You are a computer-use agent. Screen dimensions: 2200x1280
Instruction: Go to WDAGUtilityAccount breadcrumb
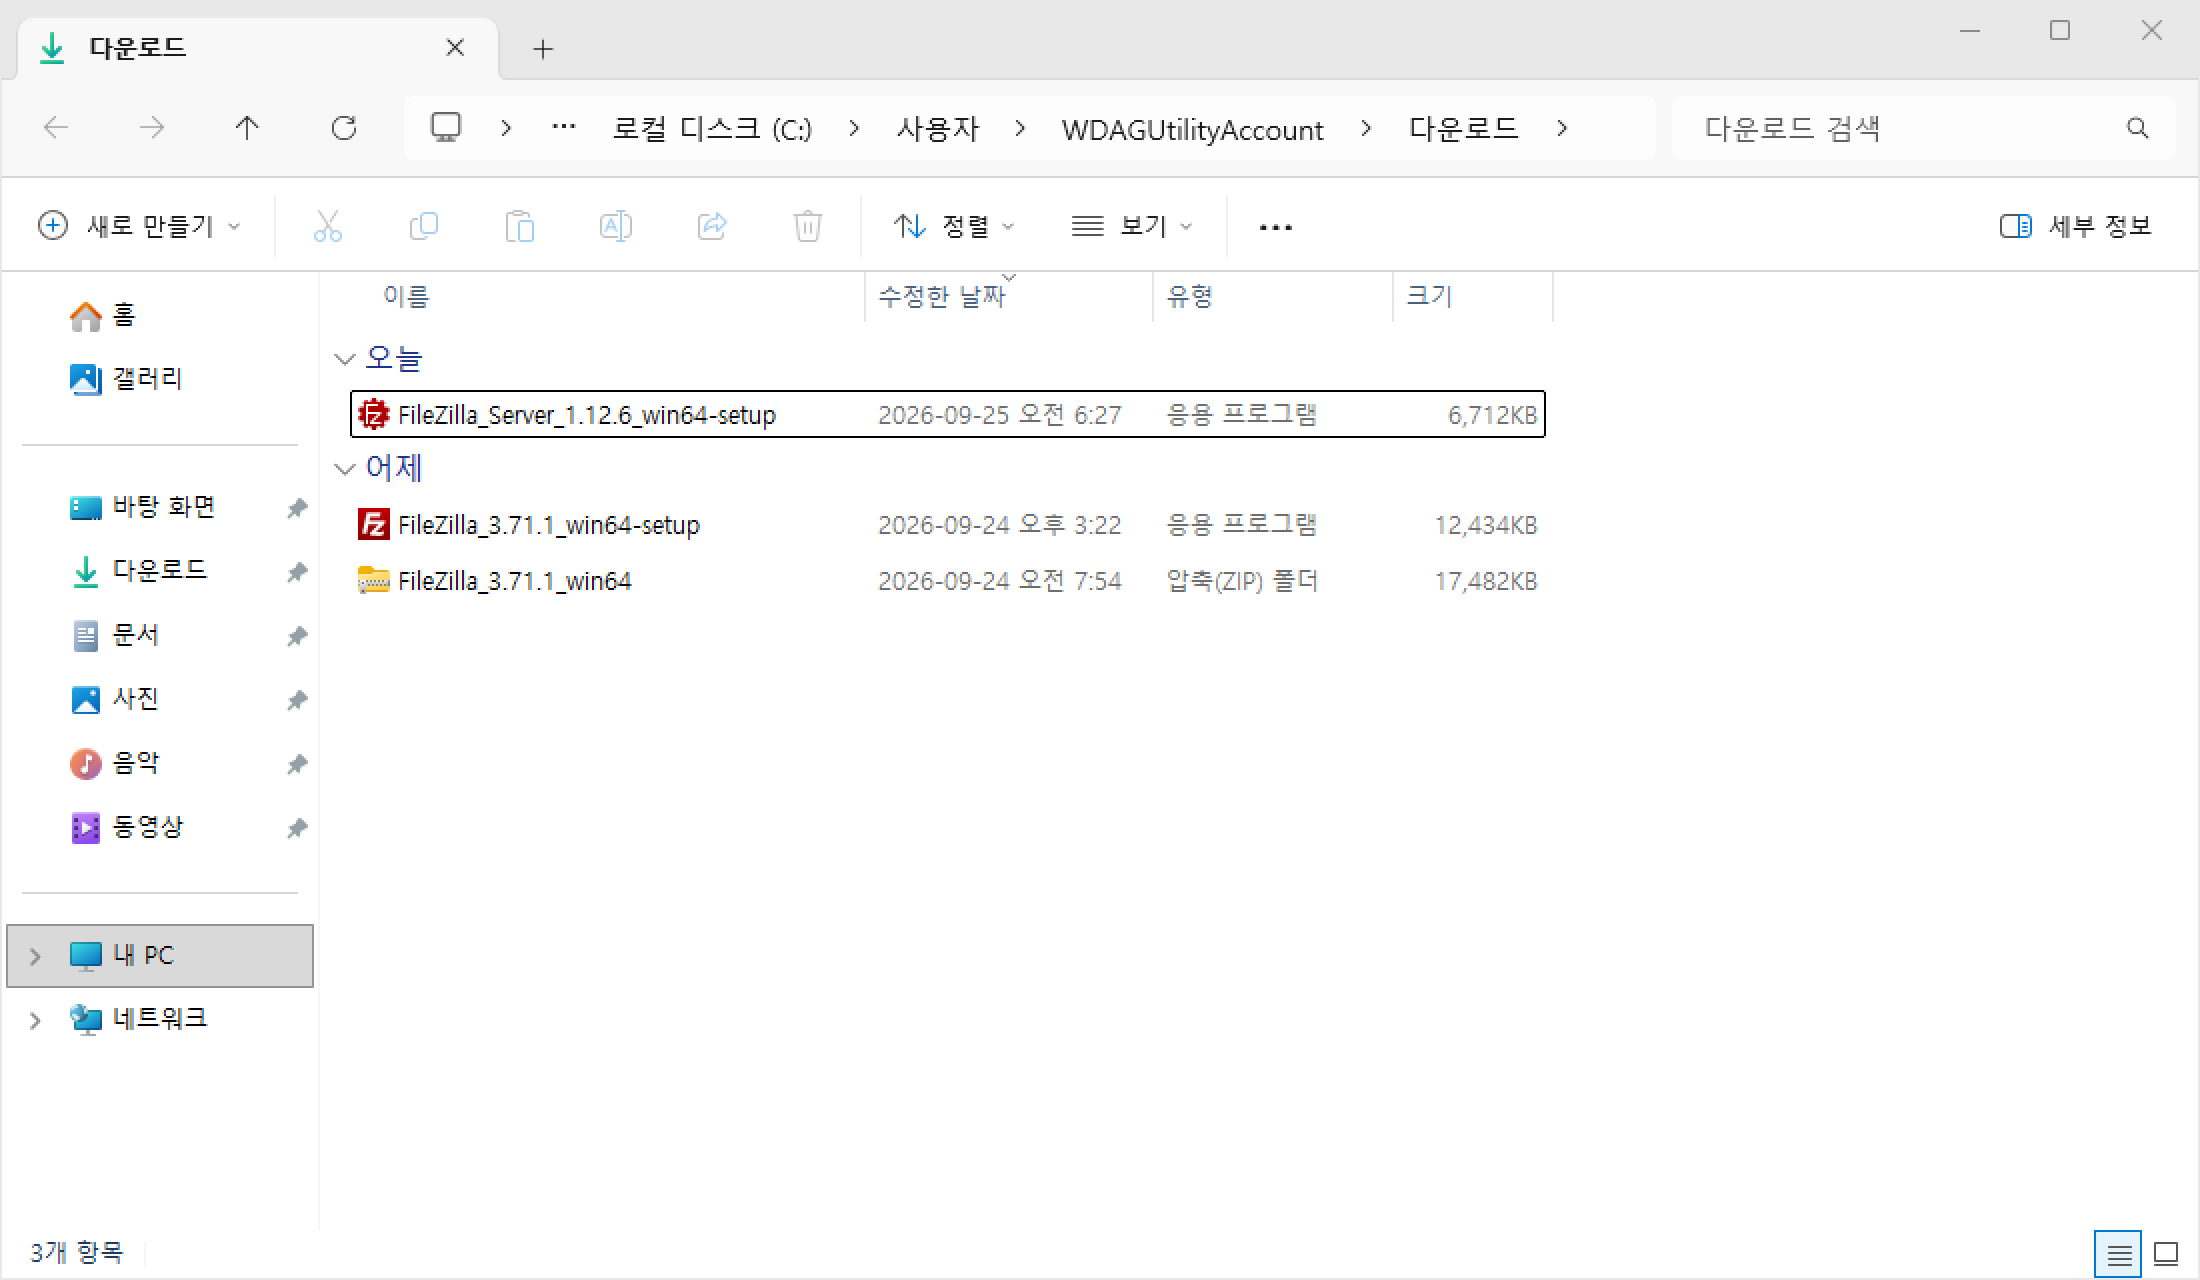pyautogui.click(x=1193, y=130)
